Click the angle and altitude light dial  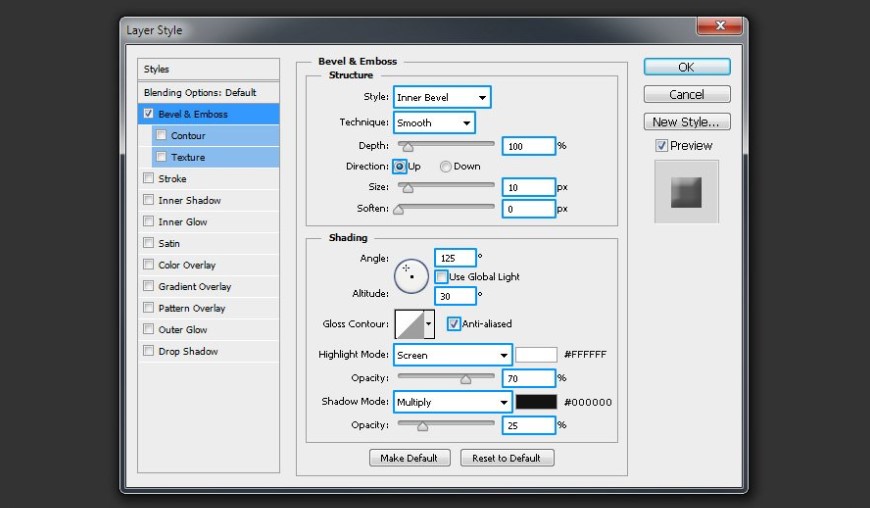411,275
